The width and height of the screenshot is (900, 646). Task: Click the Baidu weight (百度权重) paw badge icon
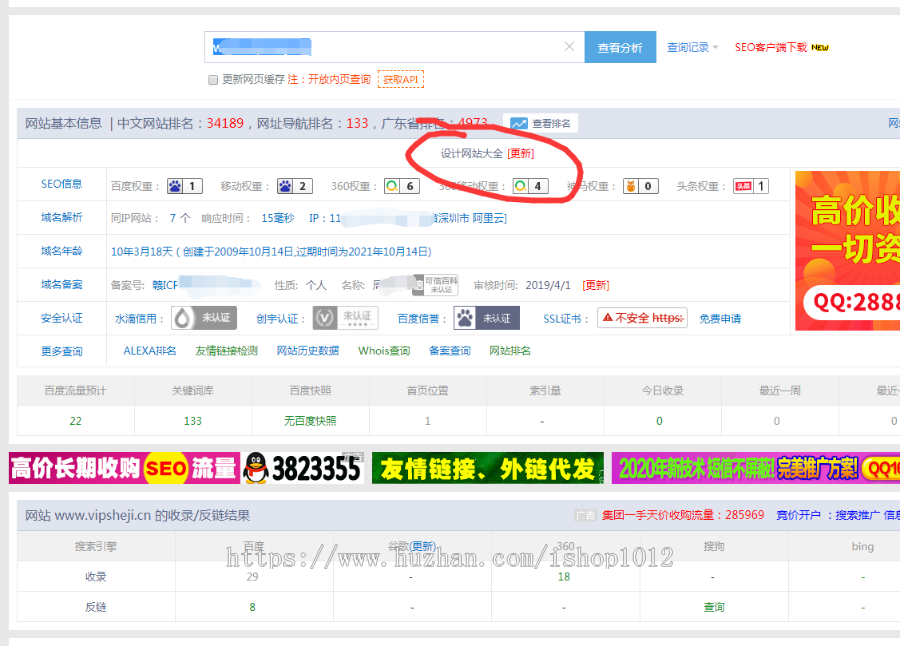click(x=177, y=185)
